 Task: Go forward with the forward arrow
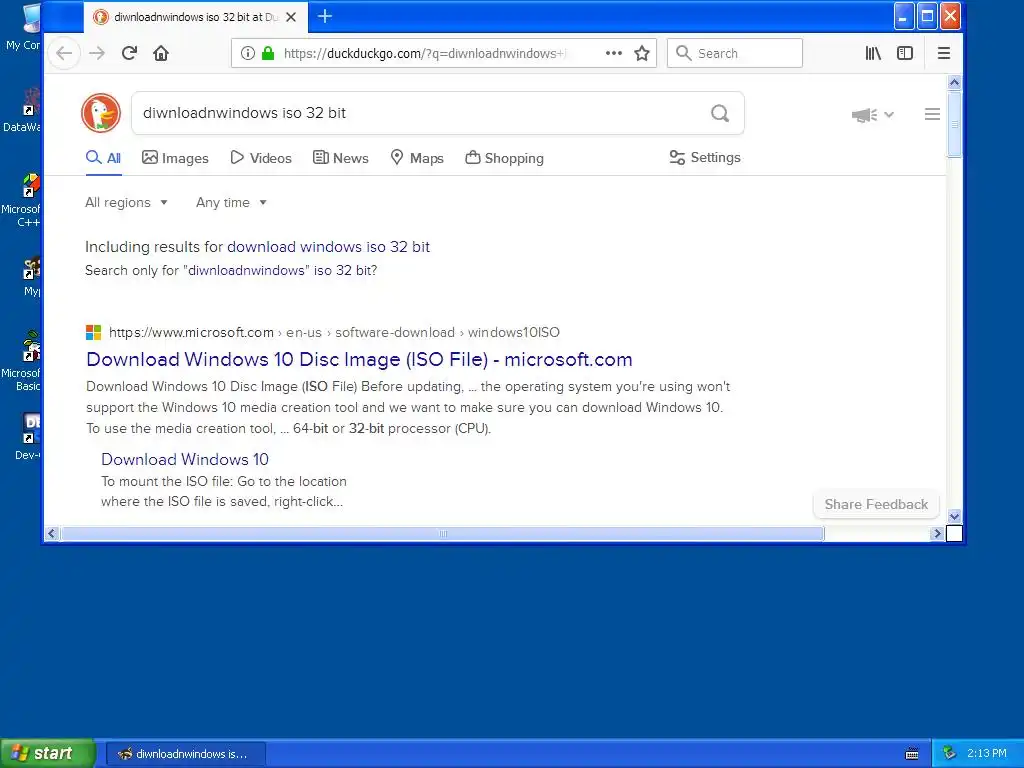coord(97,53)
